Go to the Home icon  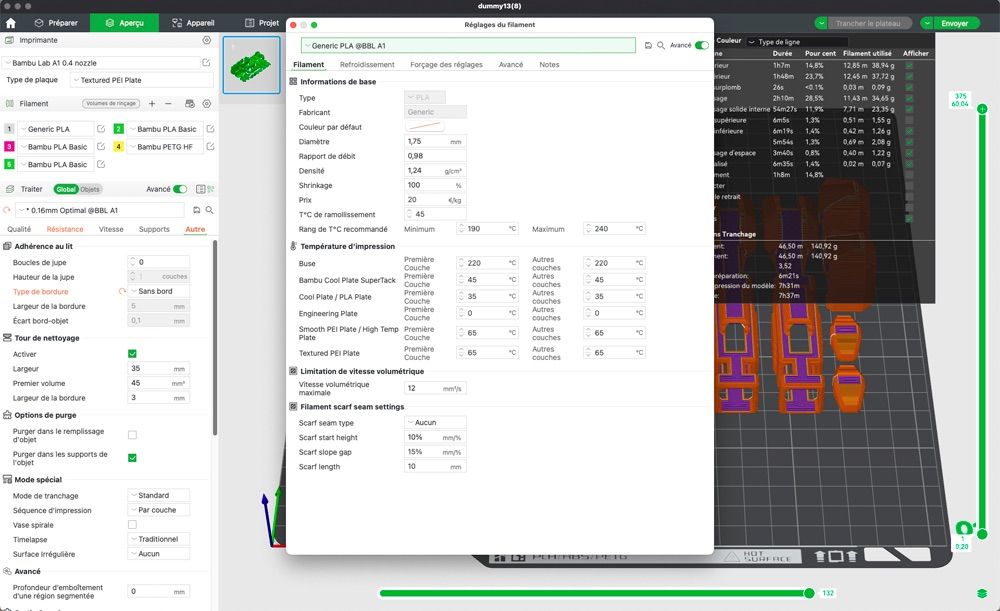point(11,23)
